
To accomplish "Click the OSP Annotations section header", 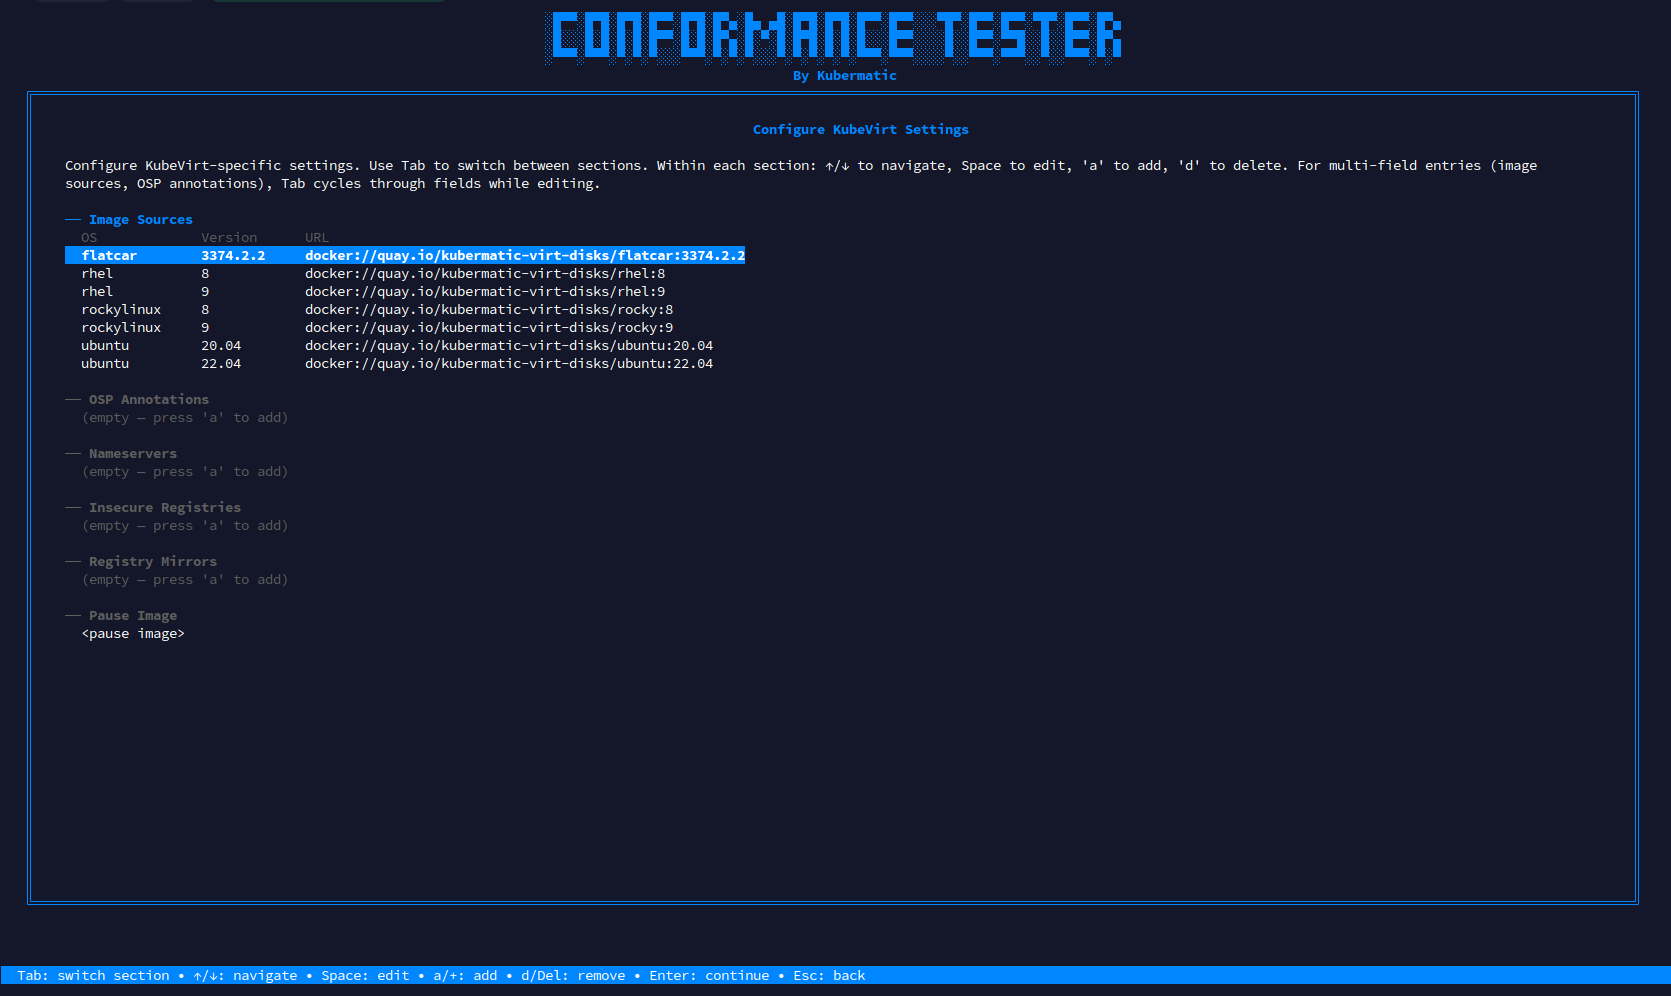I will (x=148, y=399).
